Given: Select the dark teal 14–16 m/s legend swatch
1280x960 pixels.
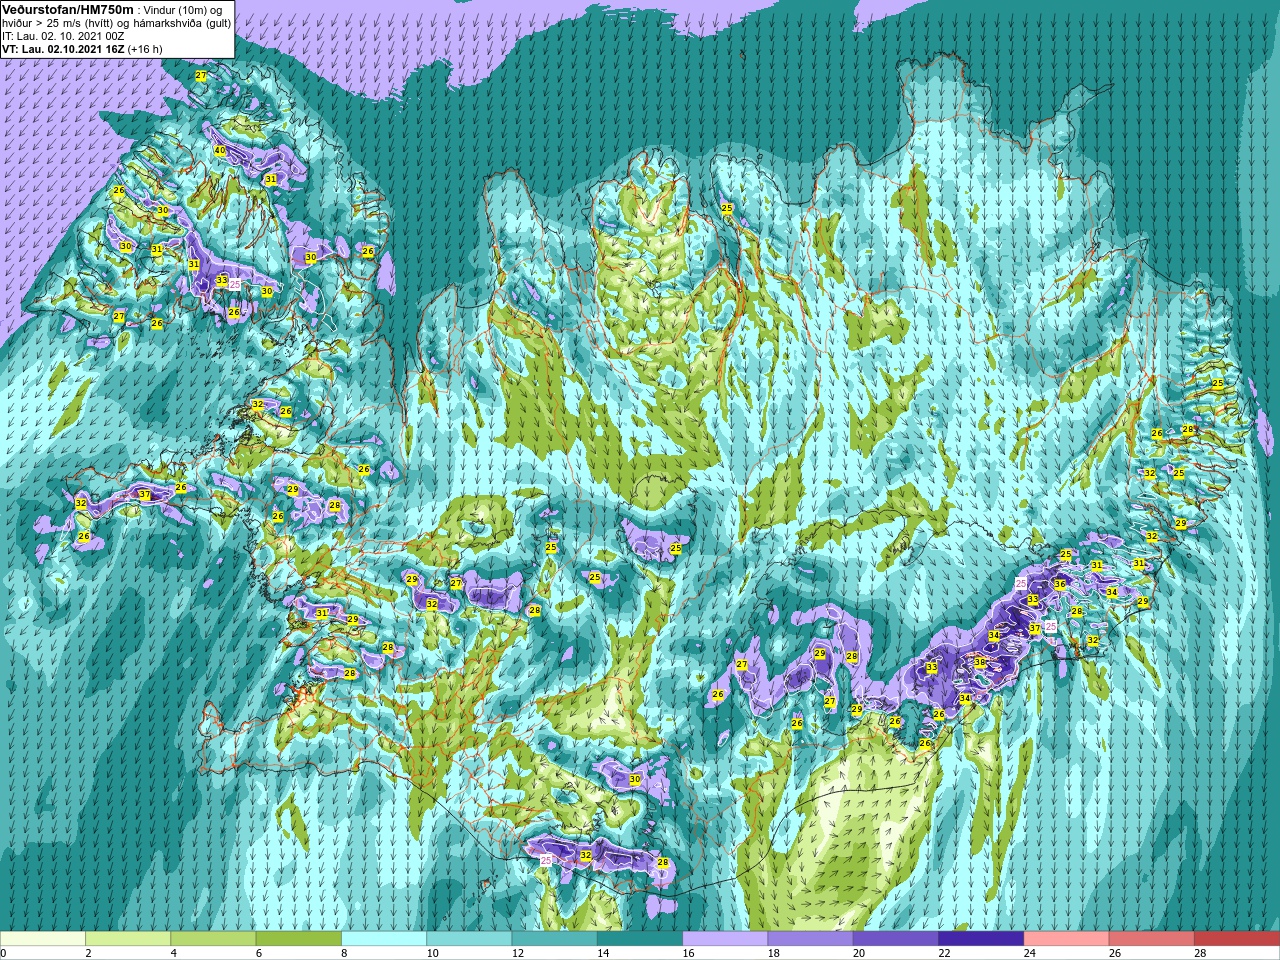Looking at the screenshot, I should pos(640,939).
